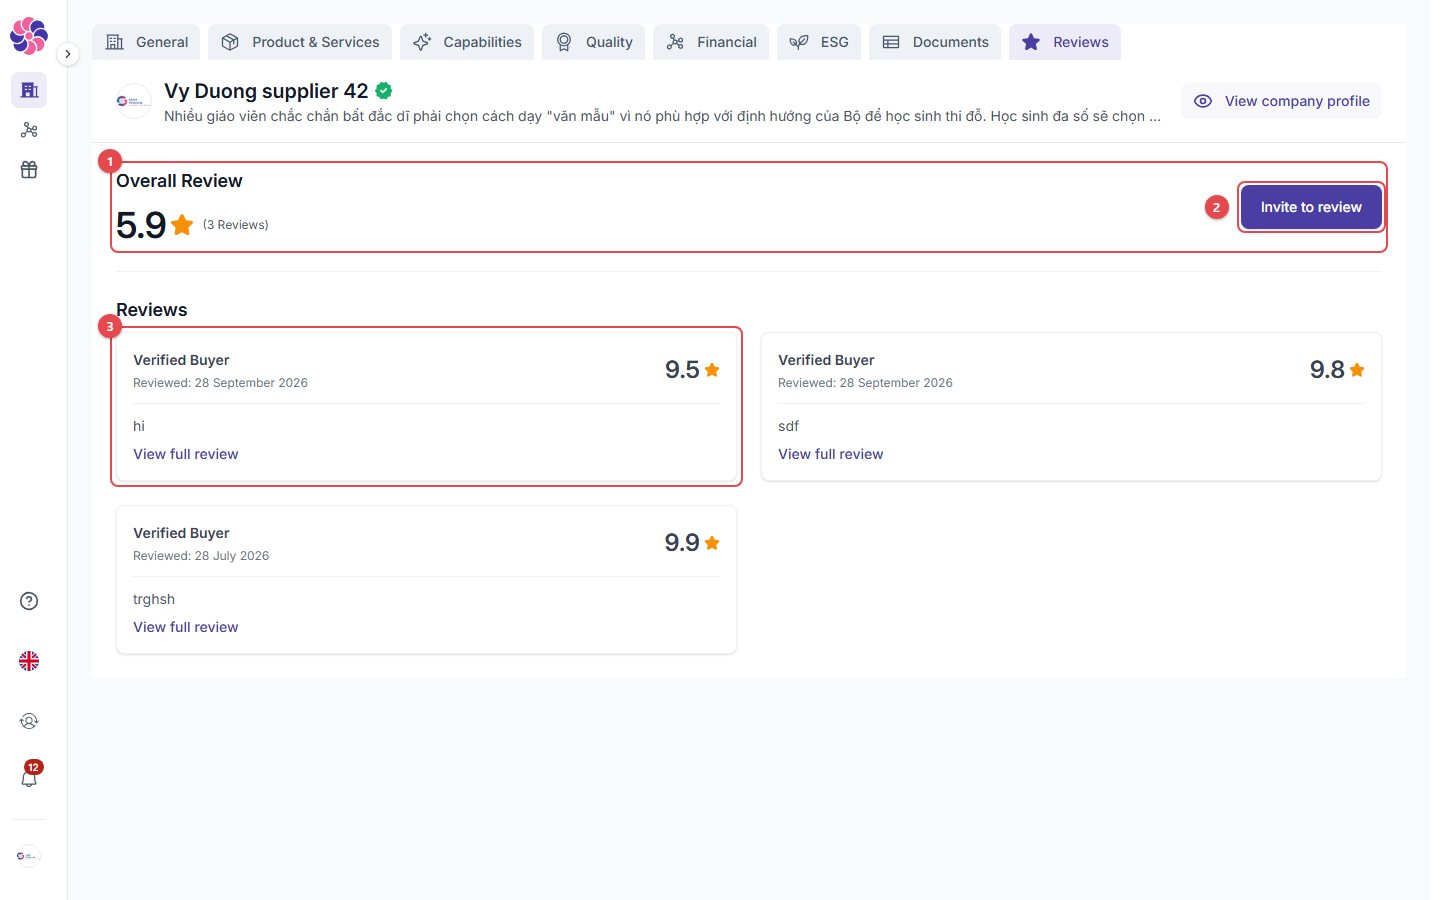Open the network connections sidebar icon

29,130
